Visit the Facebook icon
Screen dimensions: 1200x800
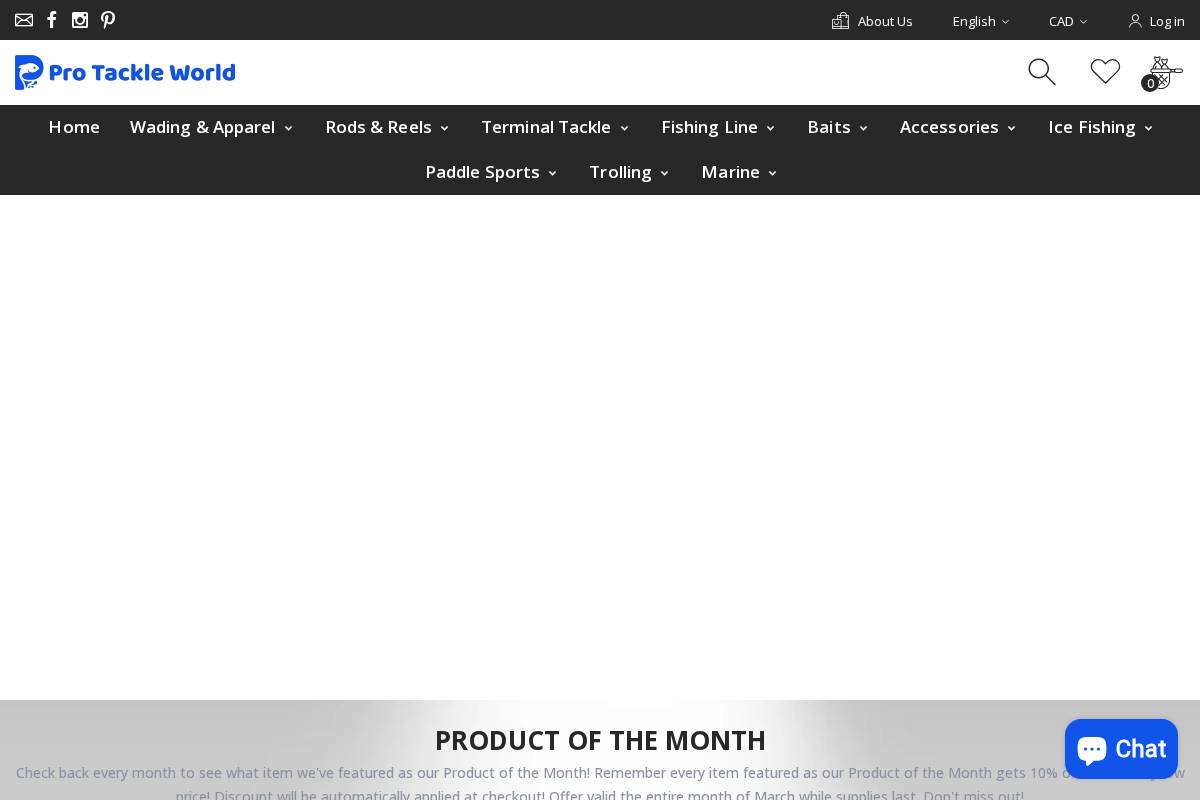point(51,20)
